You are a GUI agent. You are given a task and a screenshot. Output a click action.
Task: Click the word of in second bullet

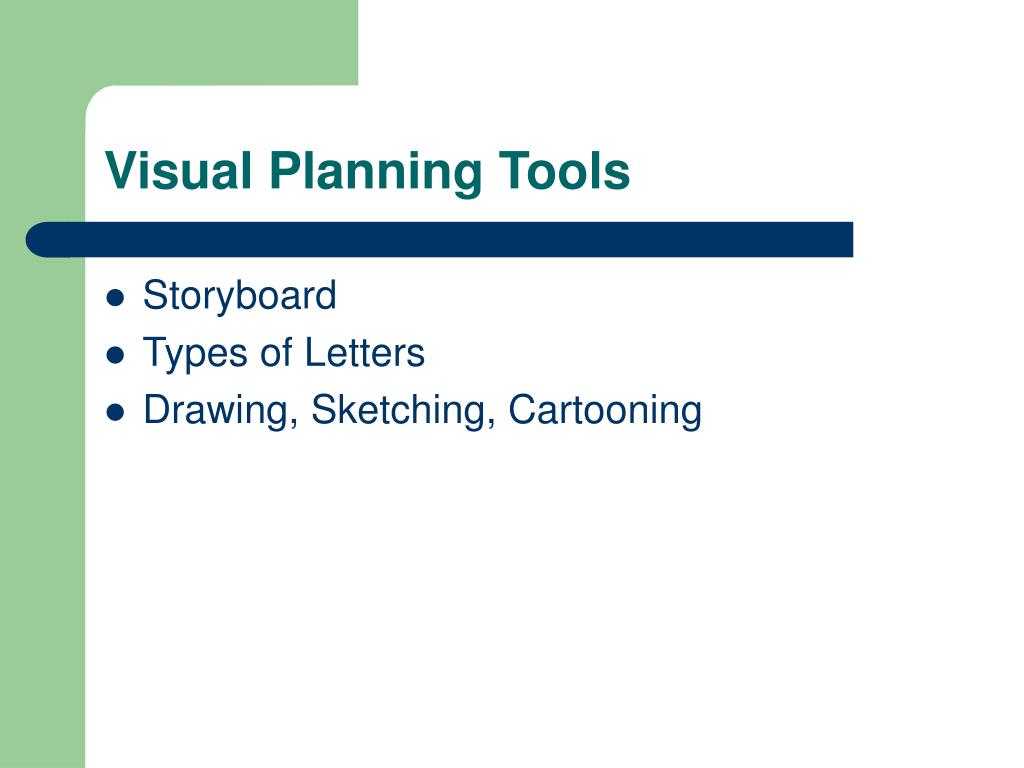(x=276, y=353)
